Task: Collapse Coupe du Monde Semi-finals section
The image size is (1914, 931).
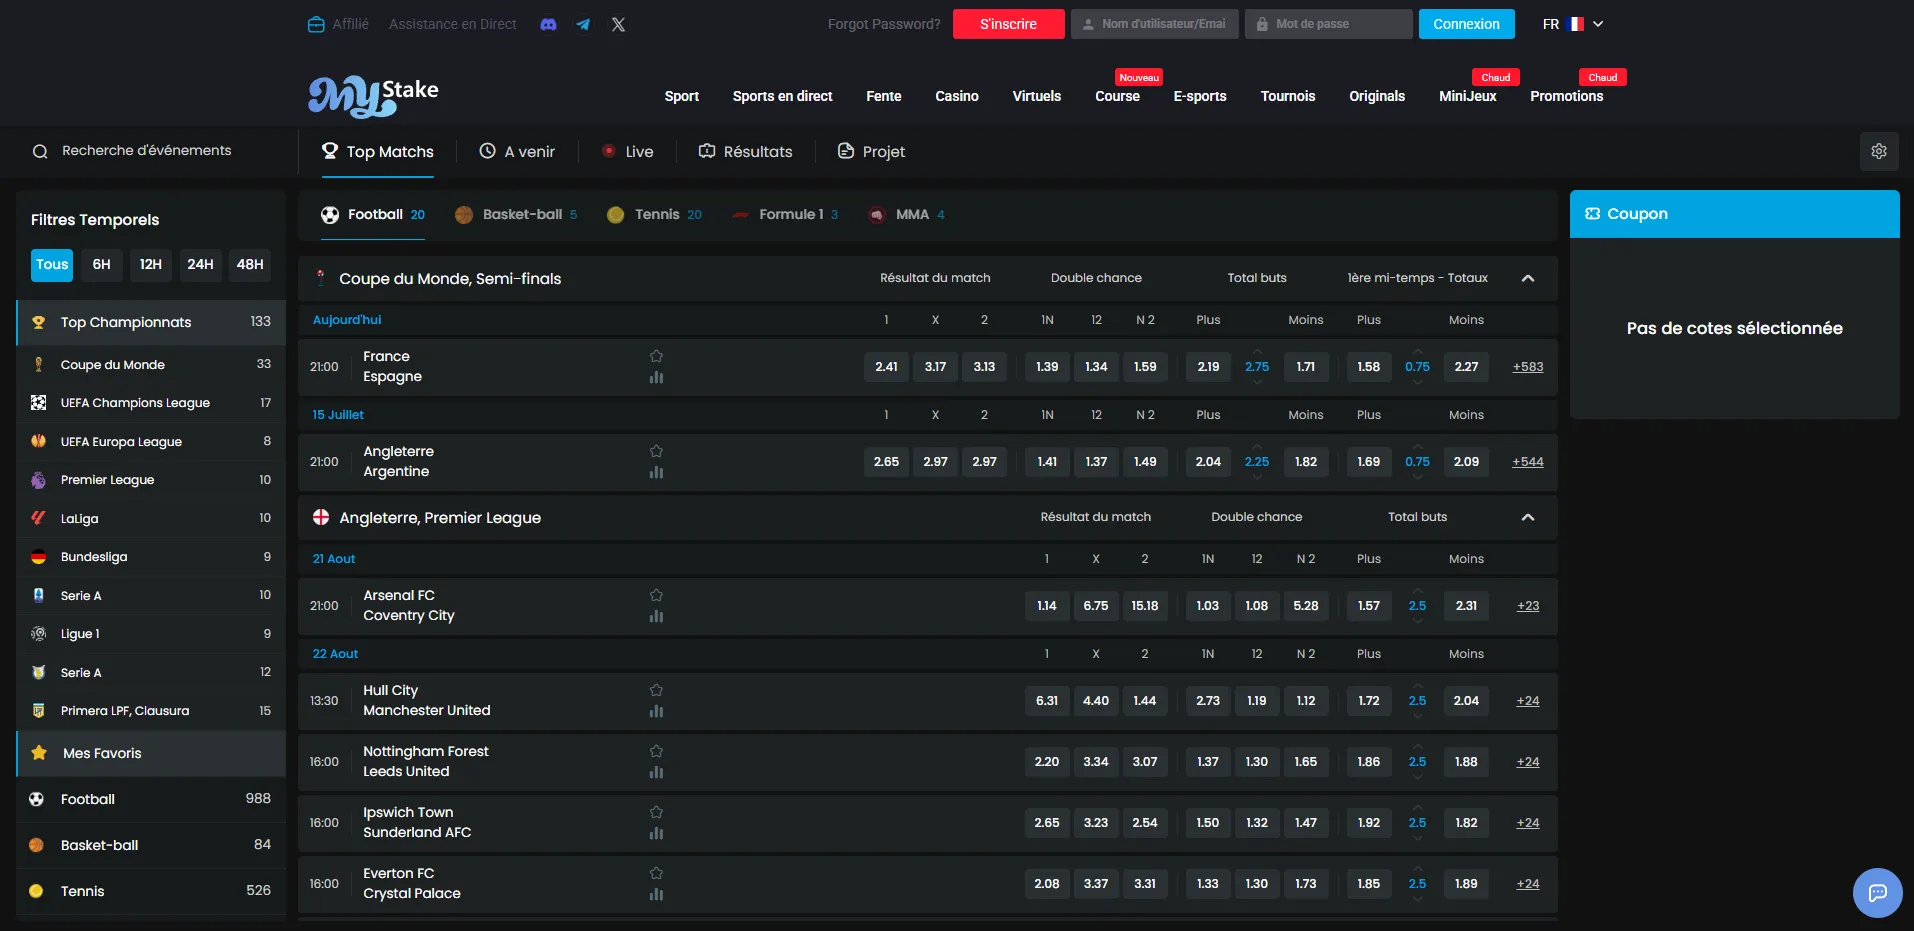Action: coord(1528,278)
